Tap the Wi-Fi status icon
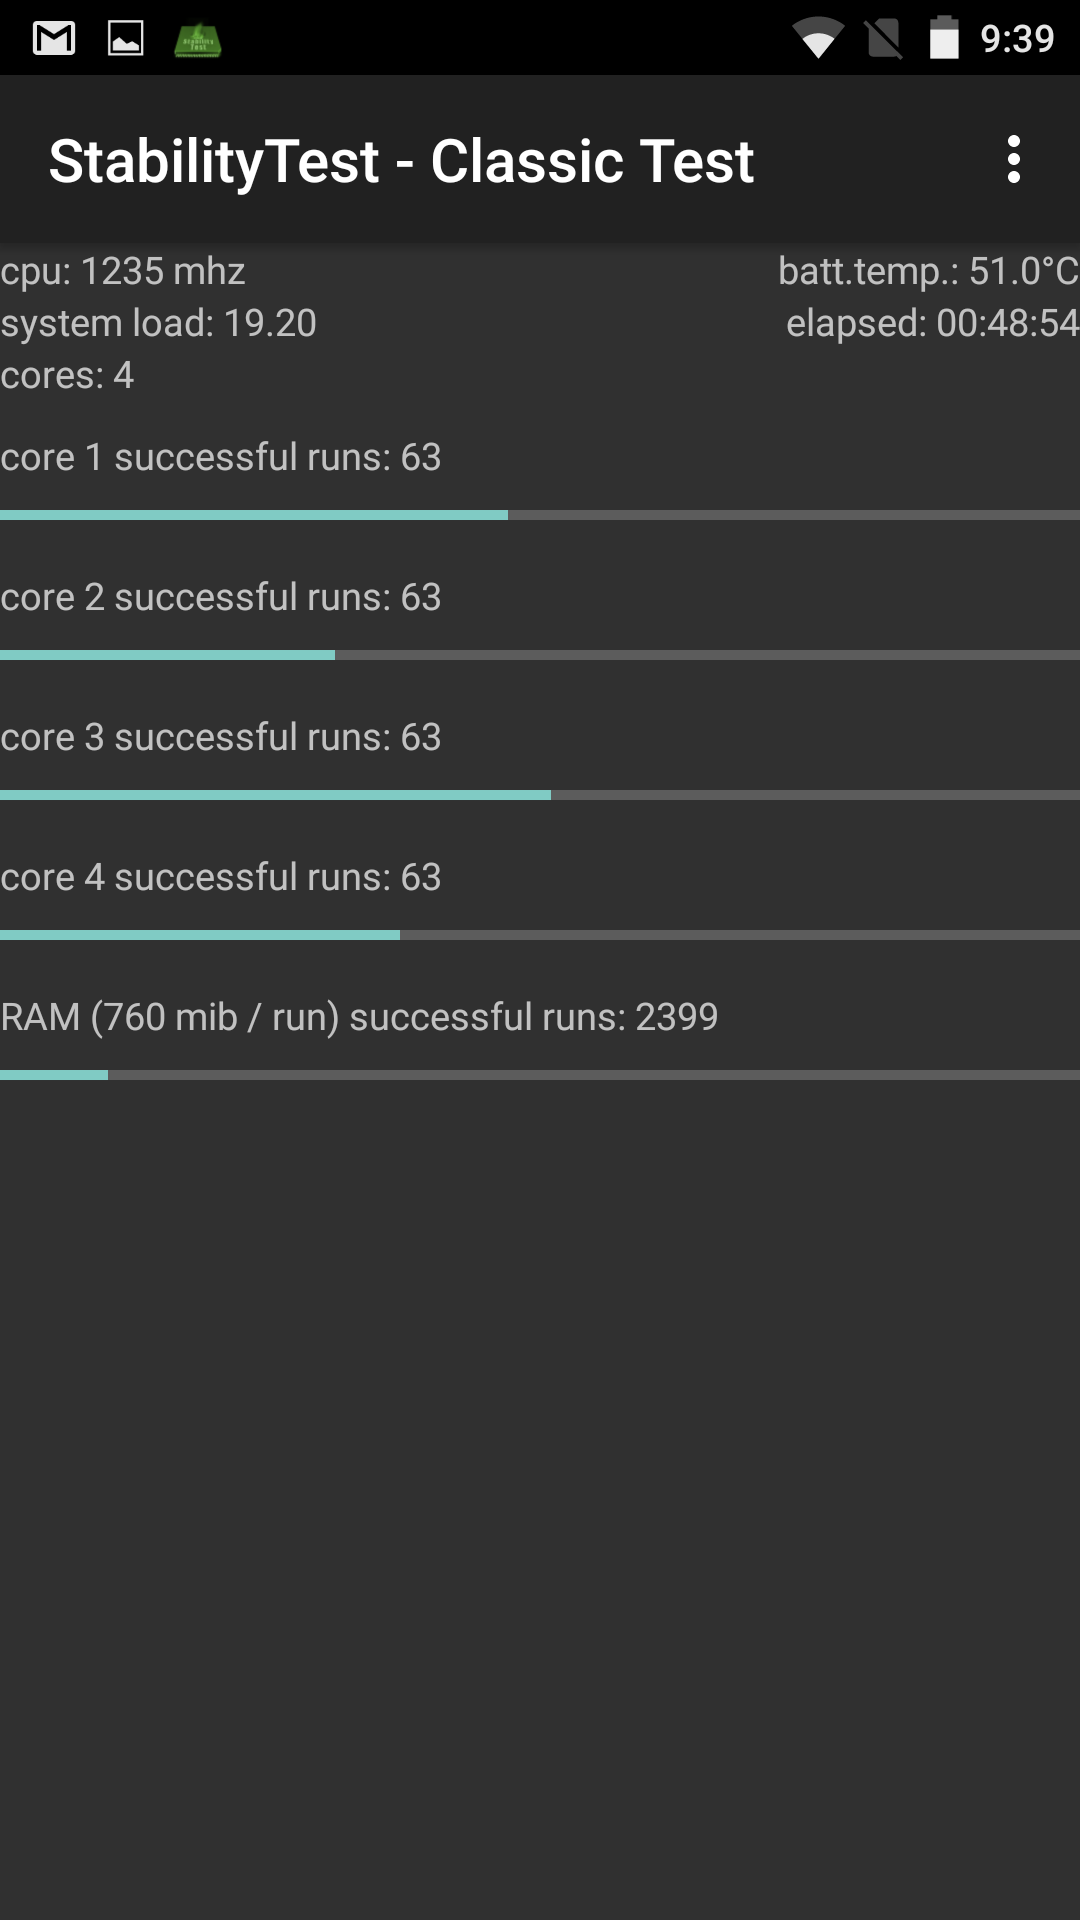Viewport: 1080px width, 1920px height. [818, 39]
